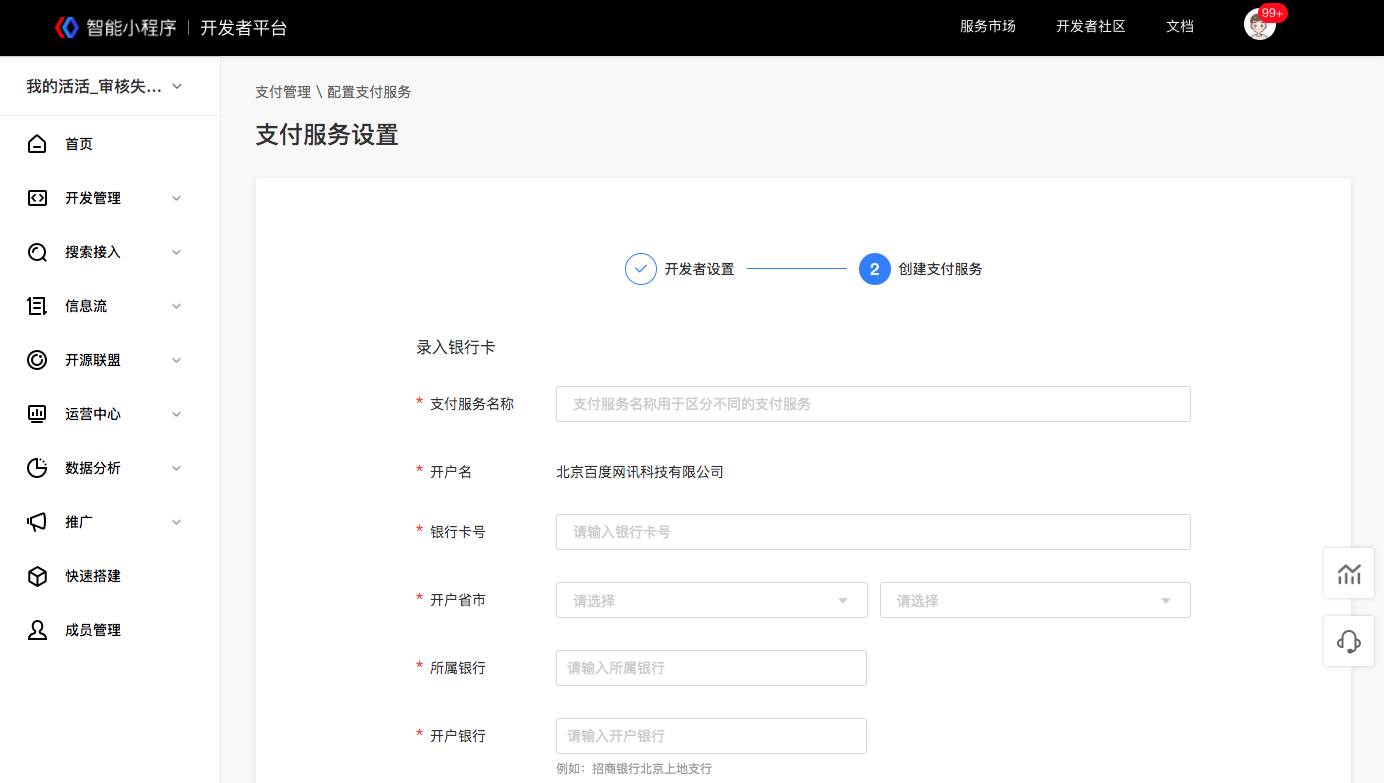The image size is (1384, 783).
Task: Open the province dropdown under 开户省市
Action: (x=712, y=600)
